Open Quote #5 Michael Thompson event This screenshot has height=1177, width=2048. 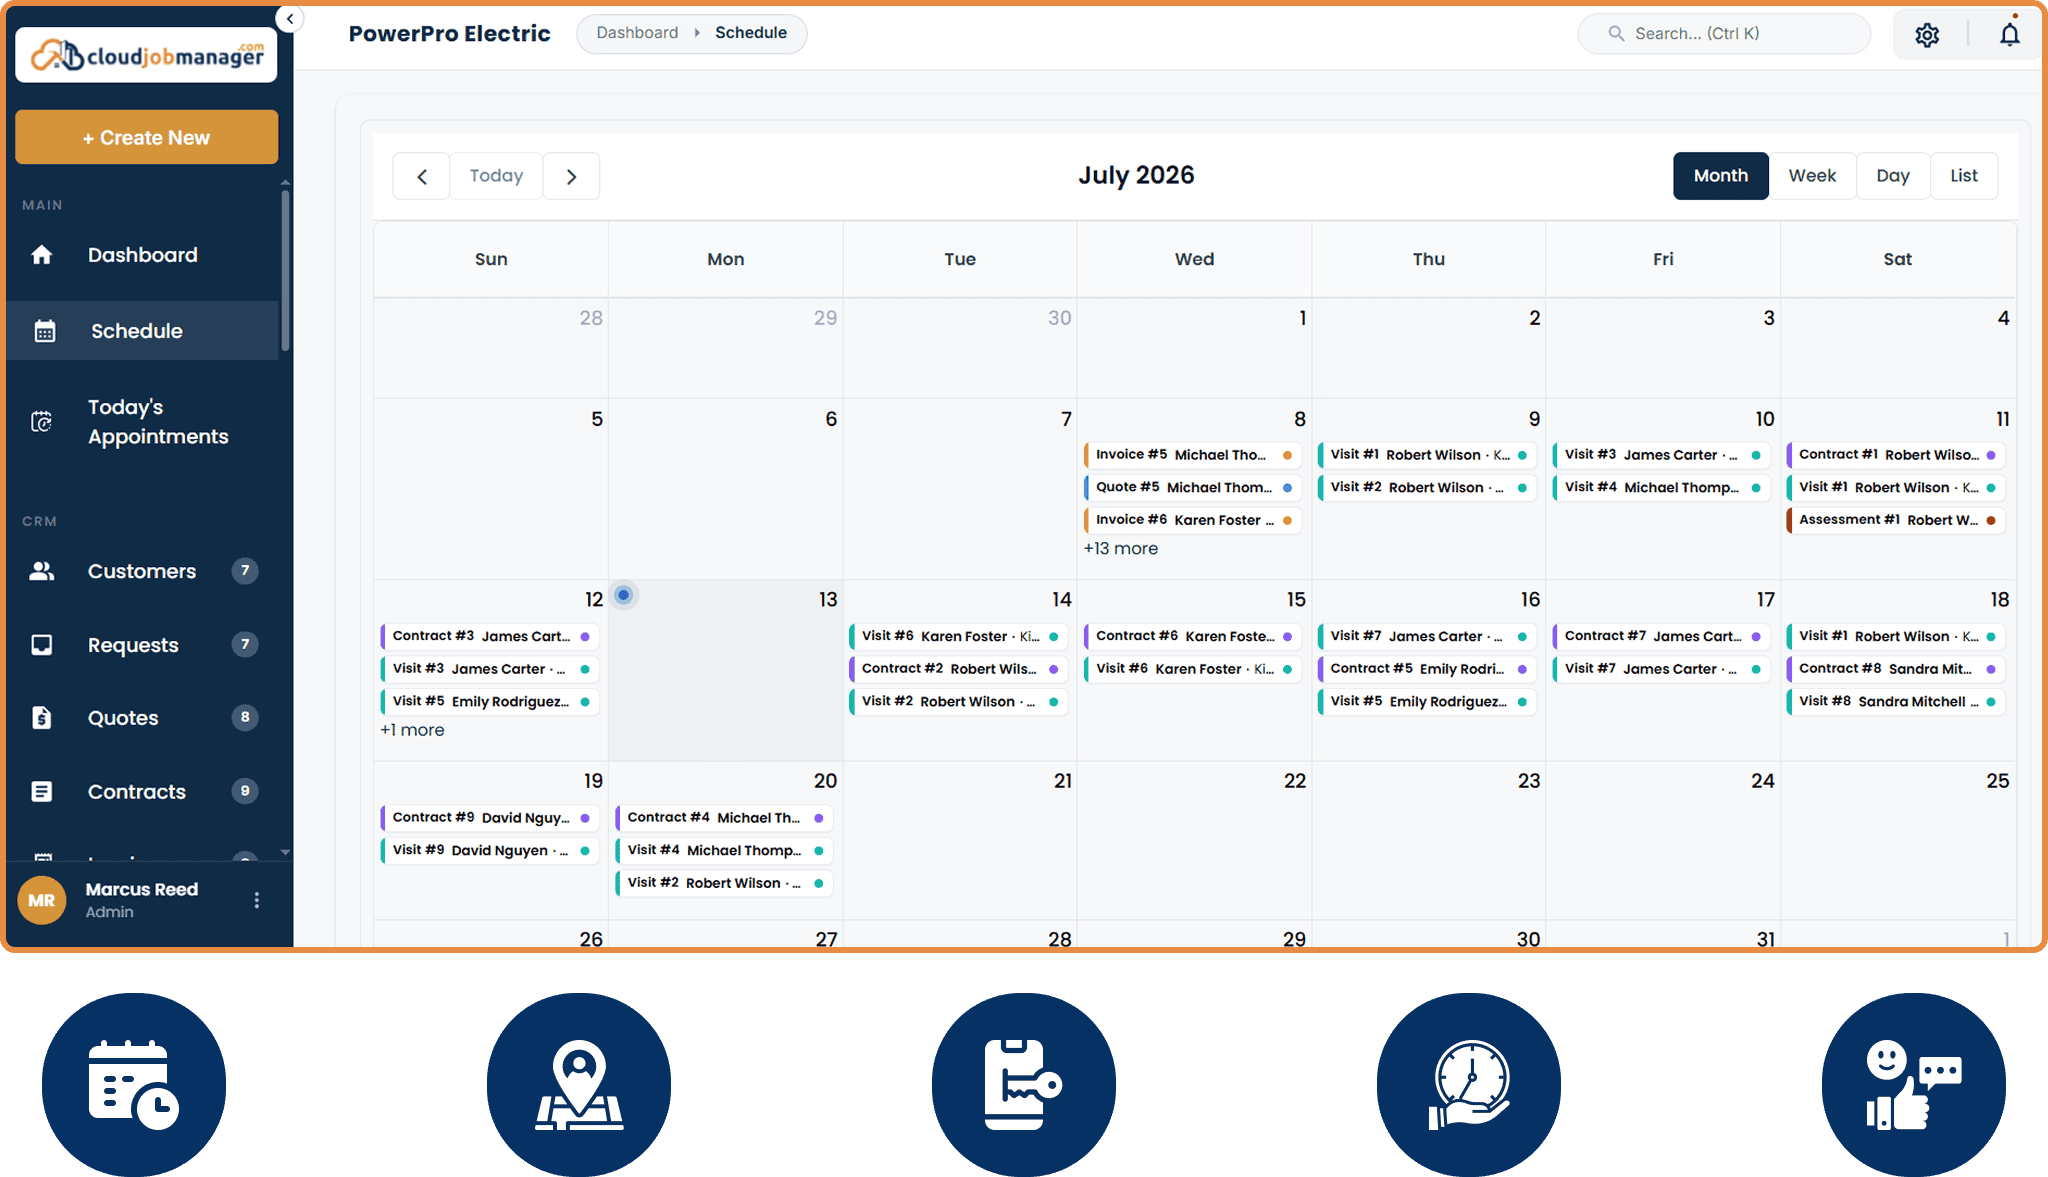click(1193, 488)
